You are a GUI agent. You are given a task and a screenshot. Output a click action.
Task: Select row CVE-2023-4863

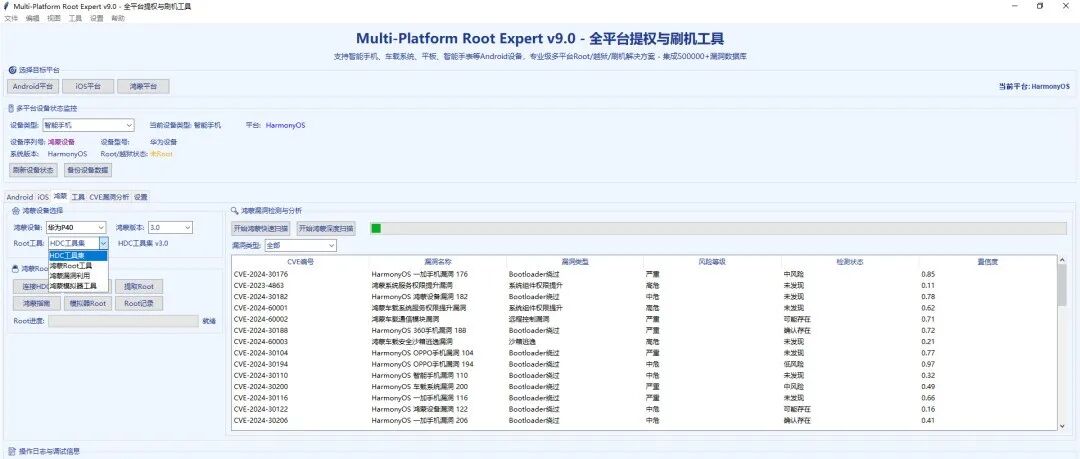[644, 285]
